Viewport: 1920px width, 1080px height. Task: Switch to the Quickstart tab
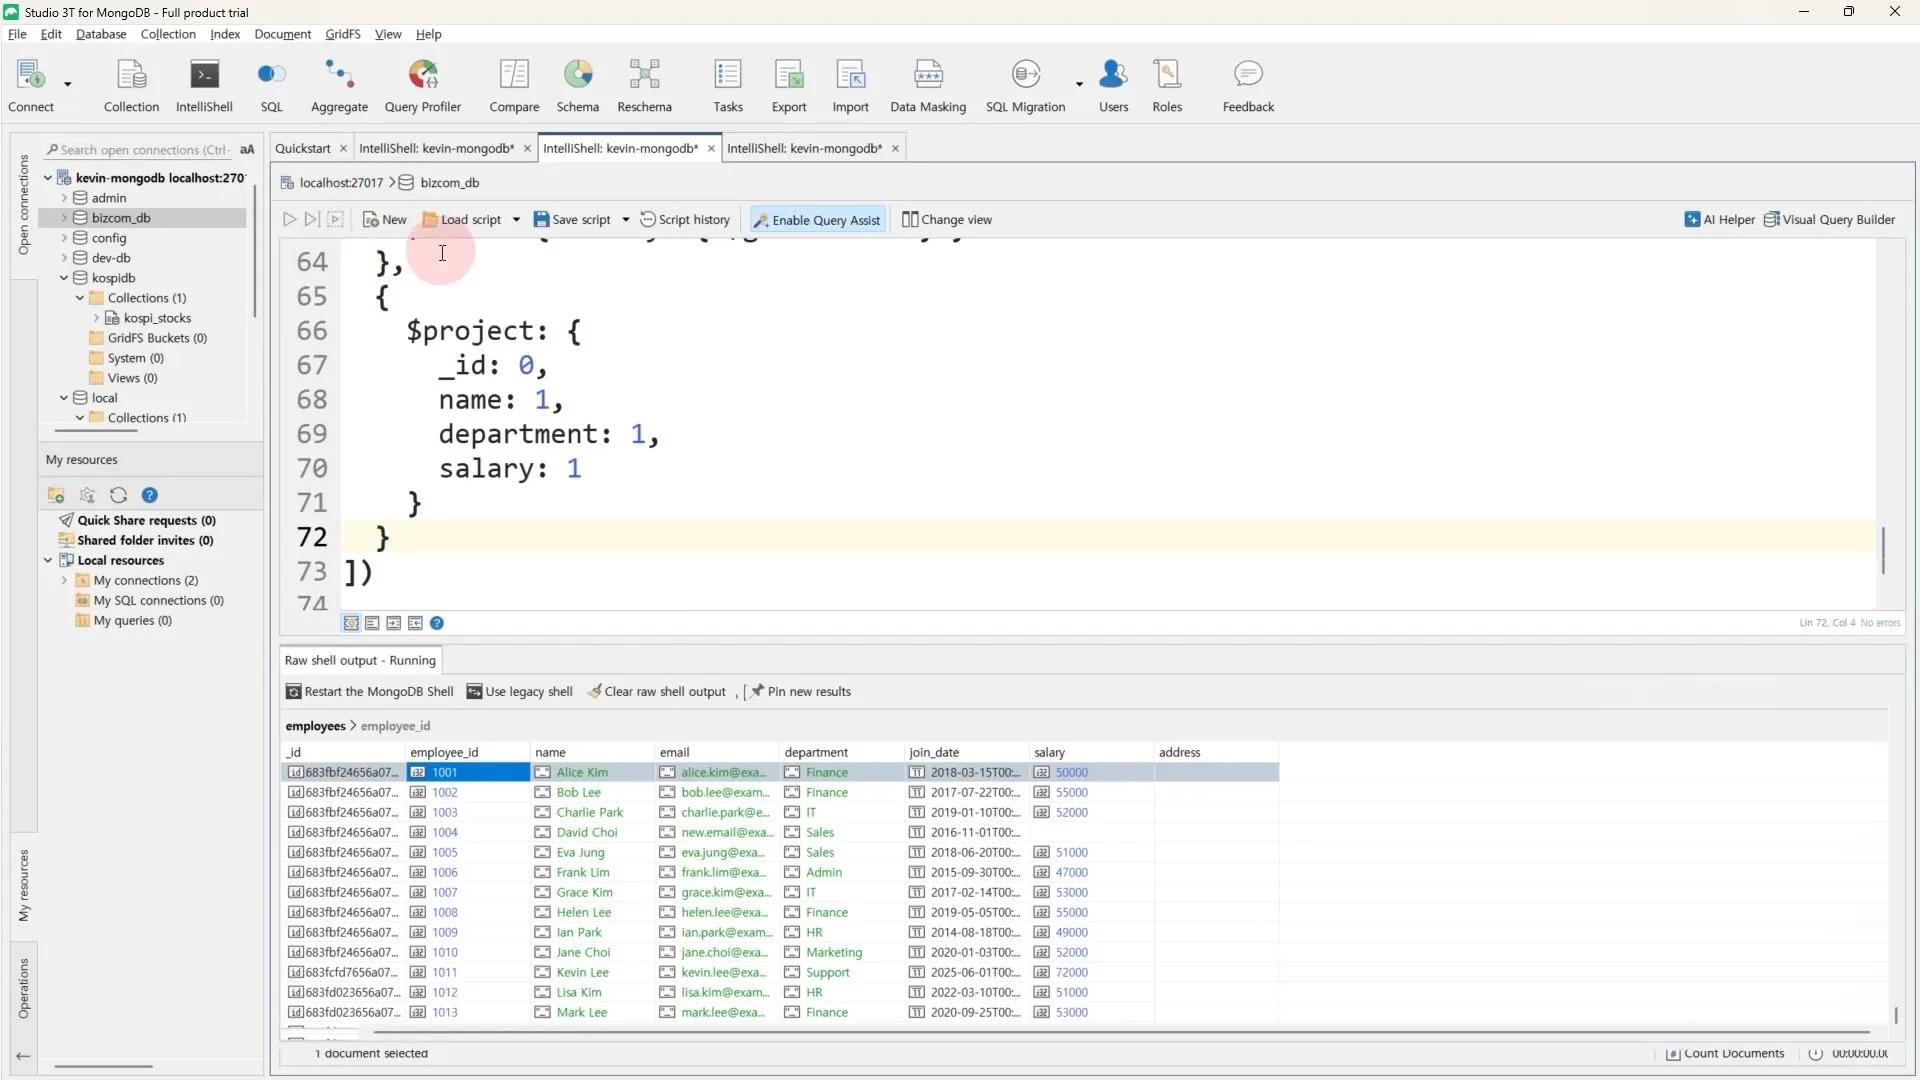302,148
